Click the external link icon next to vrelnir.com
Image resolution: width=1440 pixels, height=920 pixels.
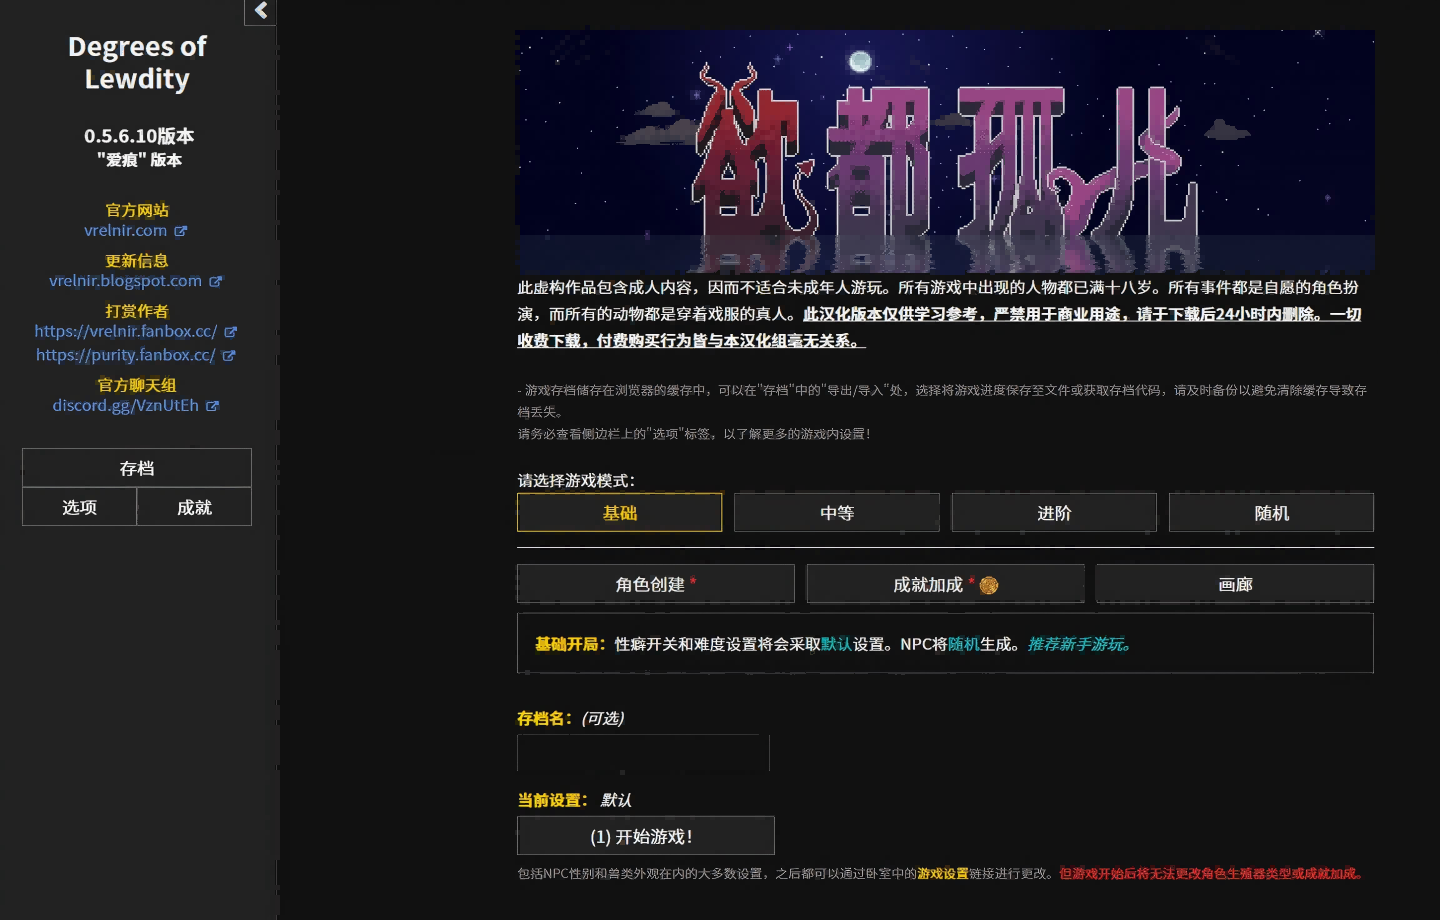pos(182,231)
